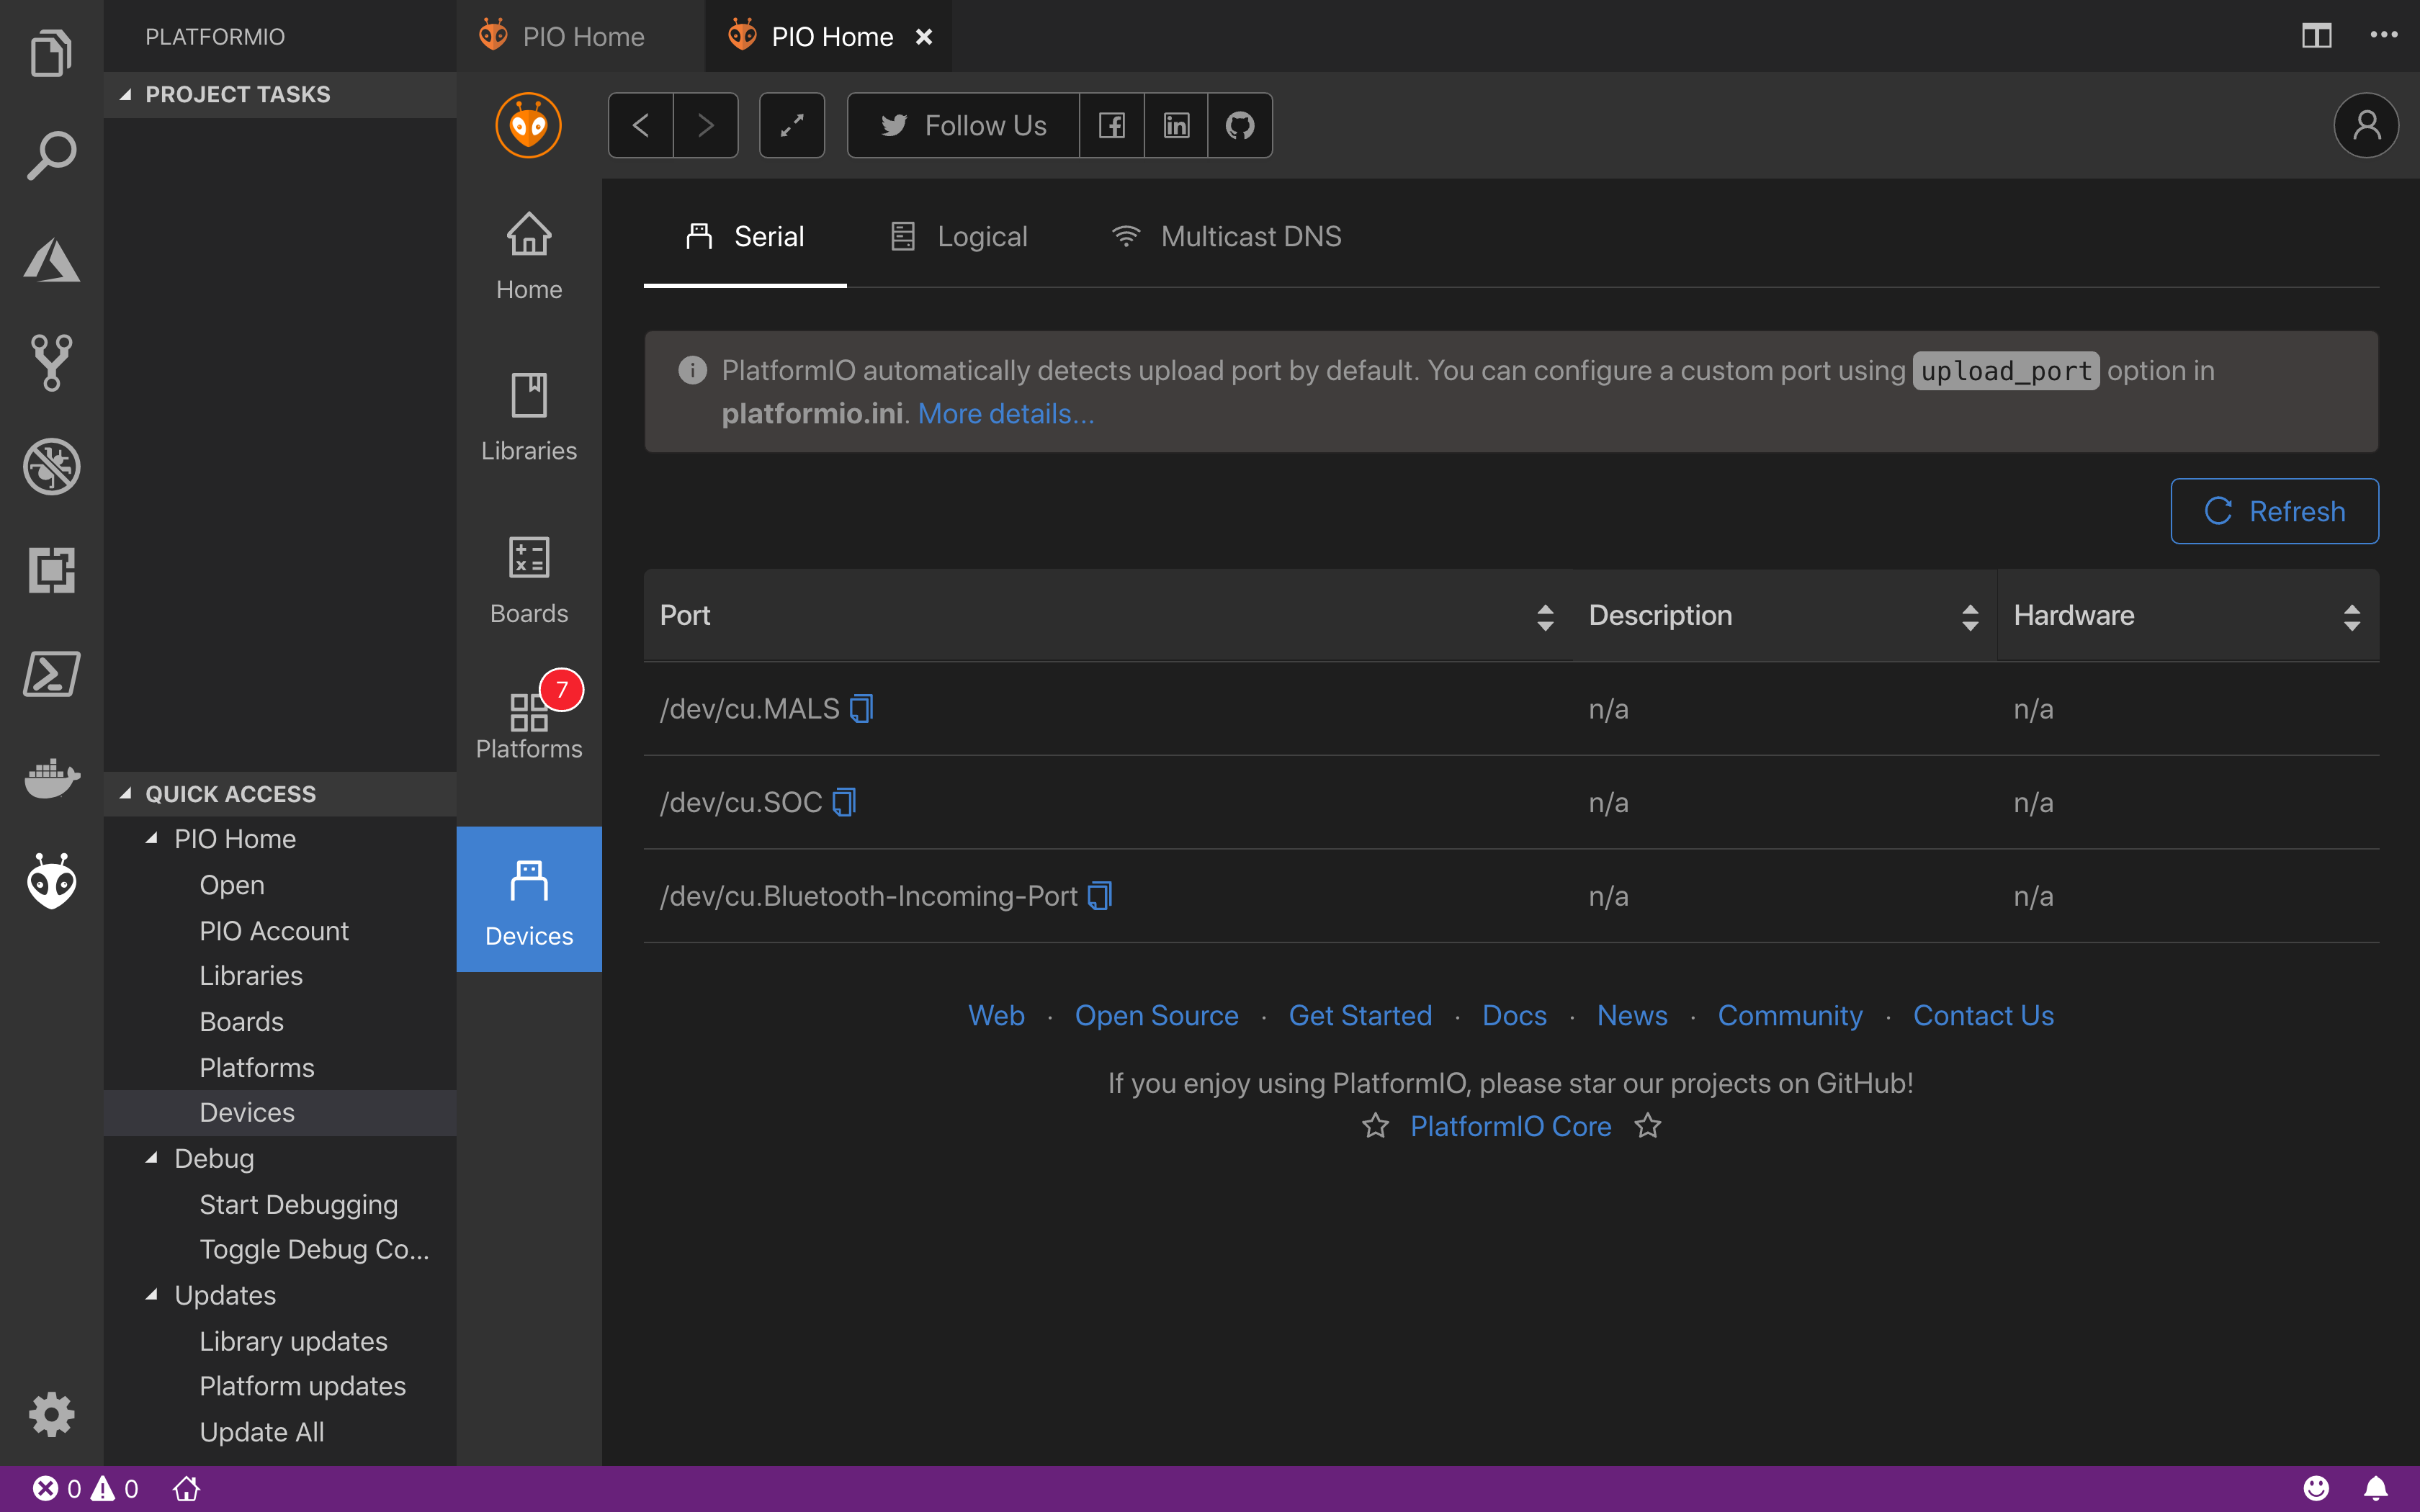The width and height of the screenshot is (2420, 1512).
Task: Copy the /dev/cu.MALS port path
Action: tap(861, 709)
